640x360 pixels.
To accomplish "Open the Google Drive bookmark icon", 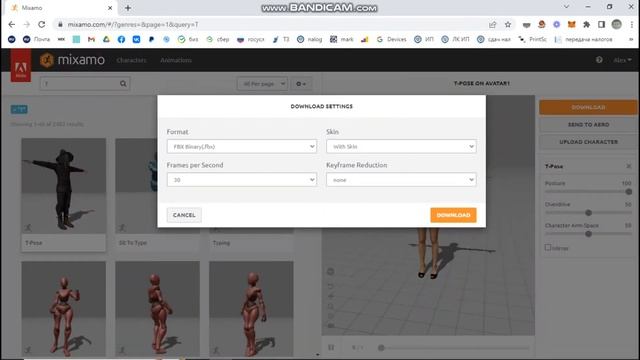I will point(106,39).
